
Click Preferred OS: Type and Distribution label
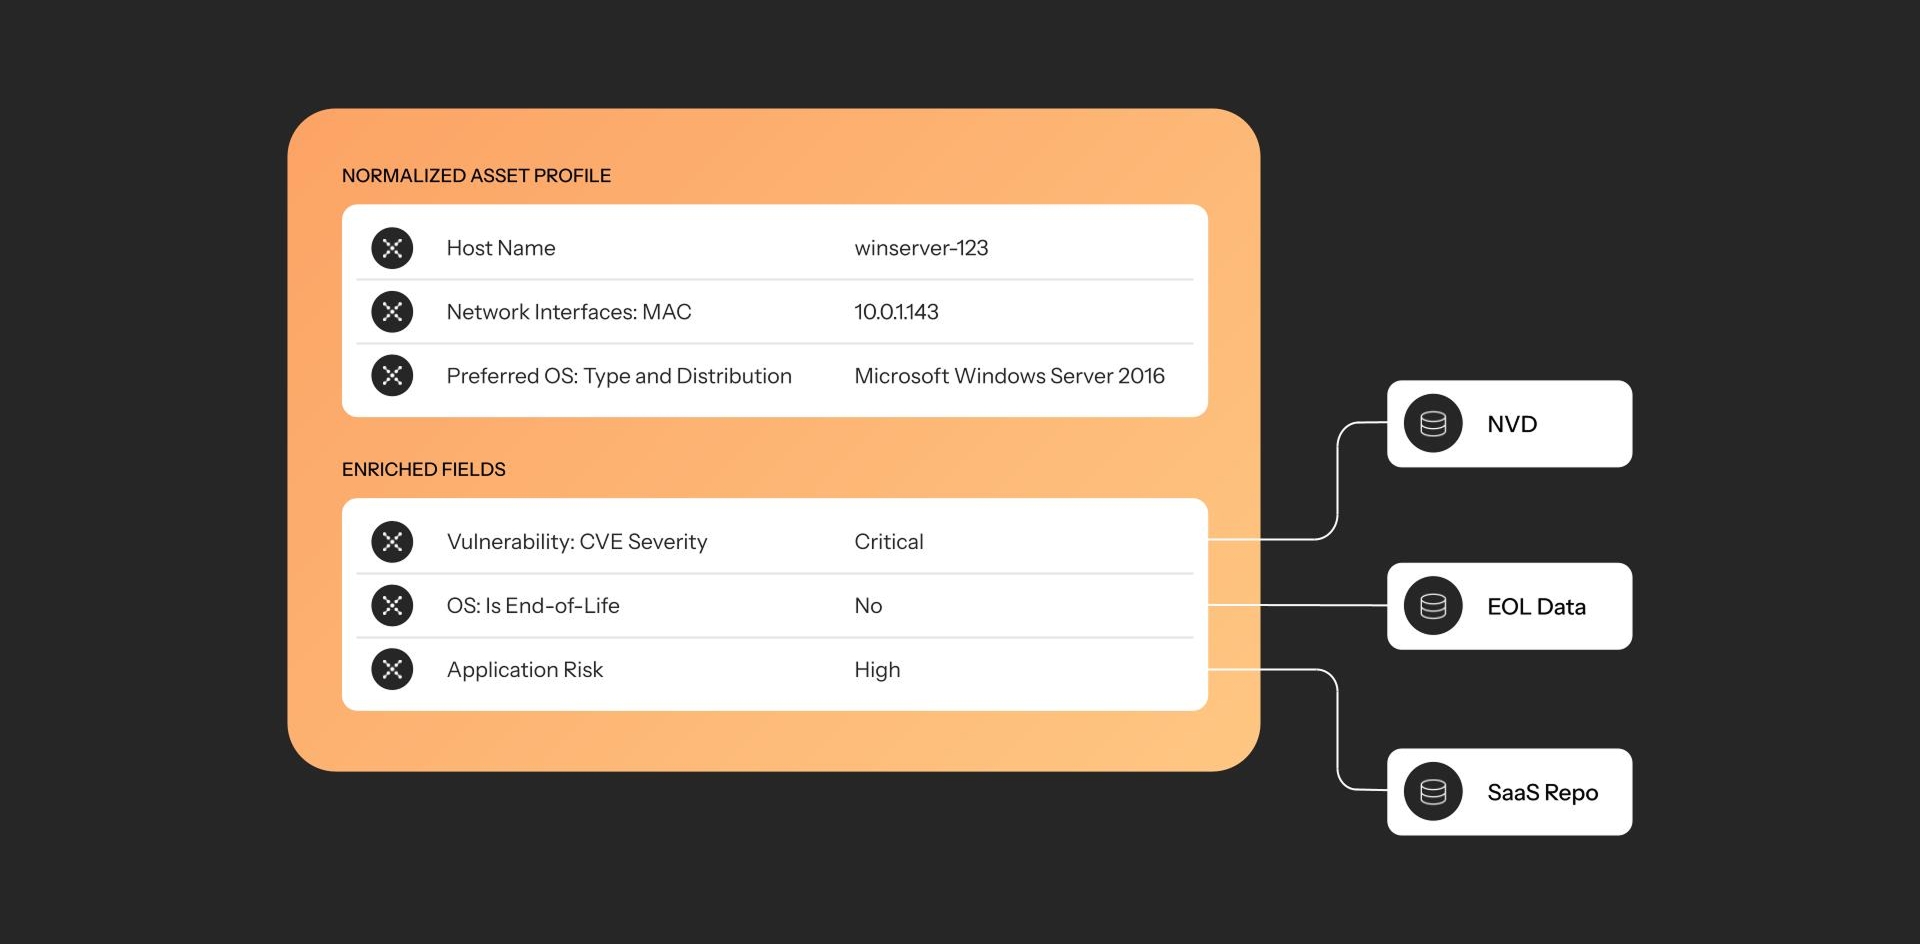click(619, 376)
